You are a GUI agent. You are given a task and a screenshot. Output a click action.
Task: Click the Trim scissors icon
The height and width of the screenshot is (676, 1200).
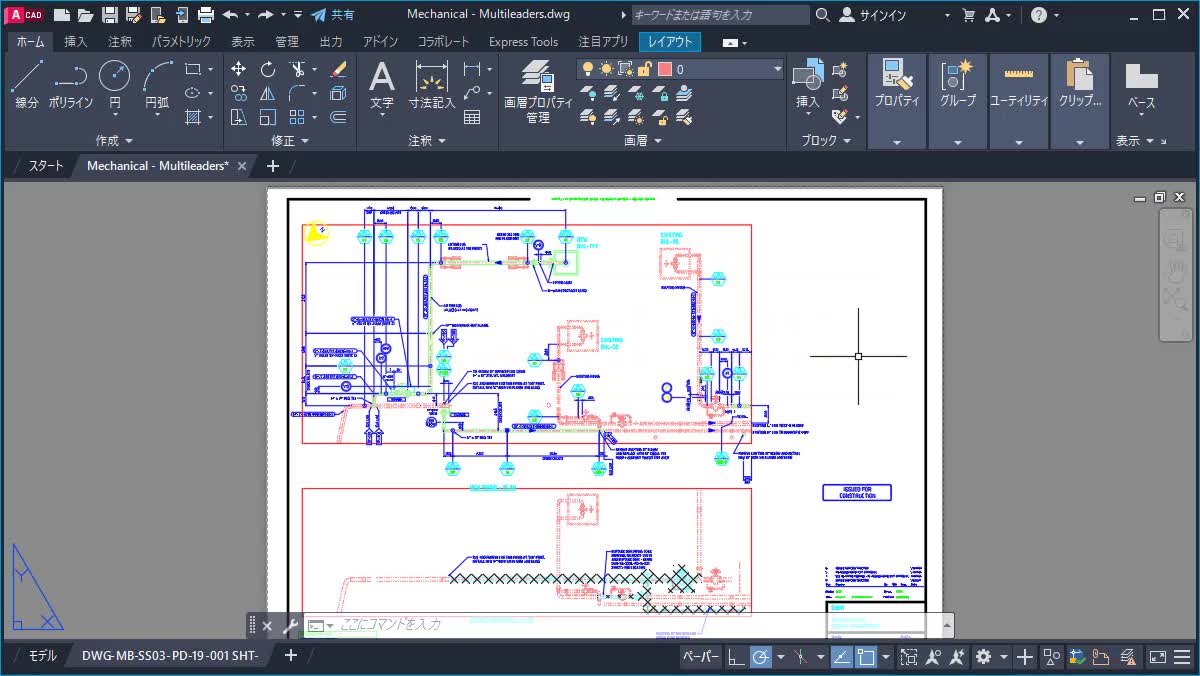(x=297, y=69)
